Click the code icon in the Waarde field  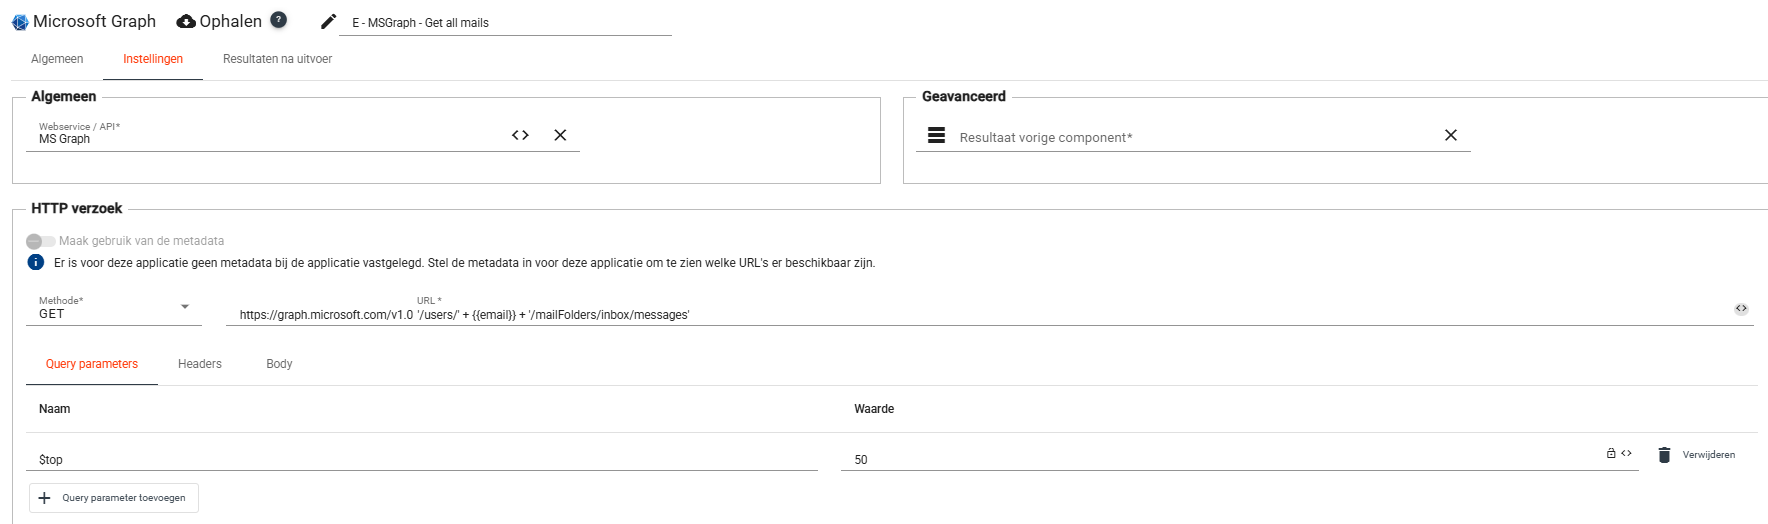click(x=1627, y=453)
